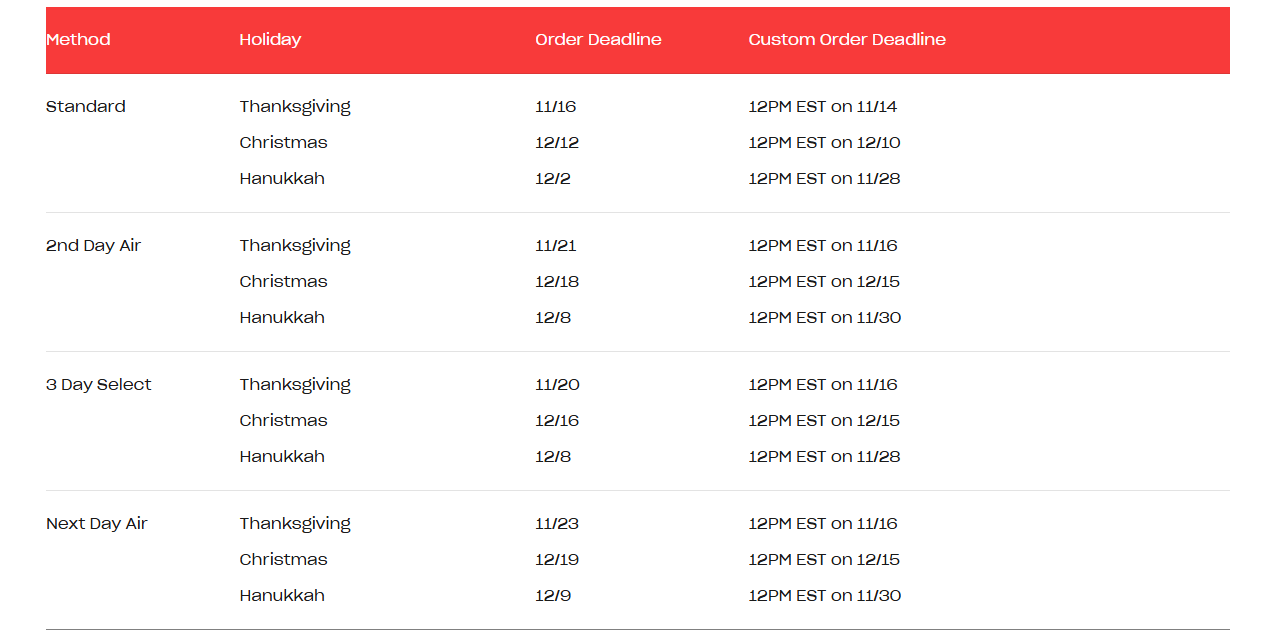The width and height of the screenshot is (1275, 635).
Task: Select the Standard shipping method label
Action: [x=86, y=107]
